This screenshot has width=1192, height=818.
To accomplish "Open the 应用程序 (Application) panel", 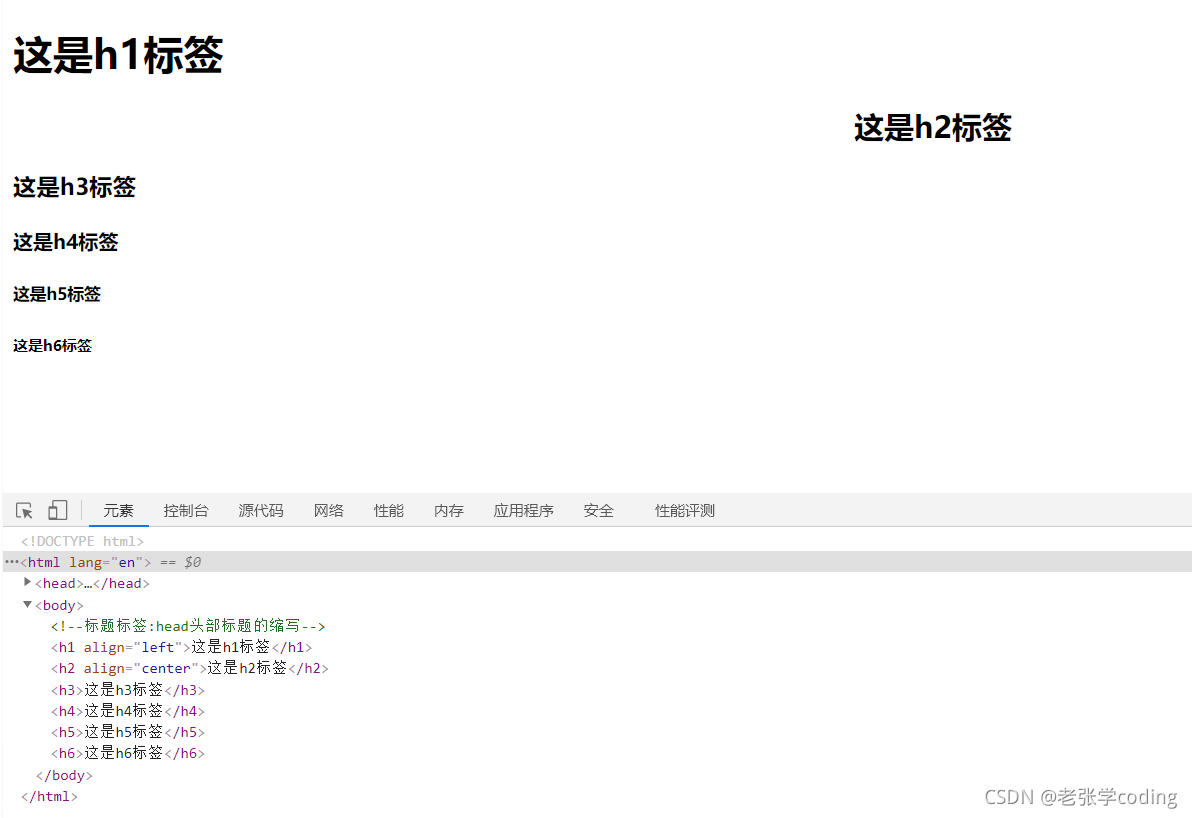I will (x=523, y=510).
